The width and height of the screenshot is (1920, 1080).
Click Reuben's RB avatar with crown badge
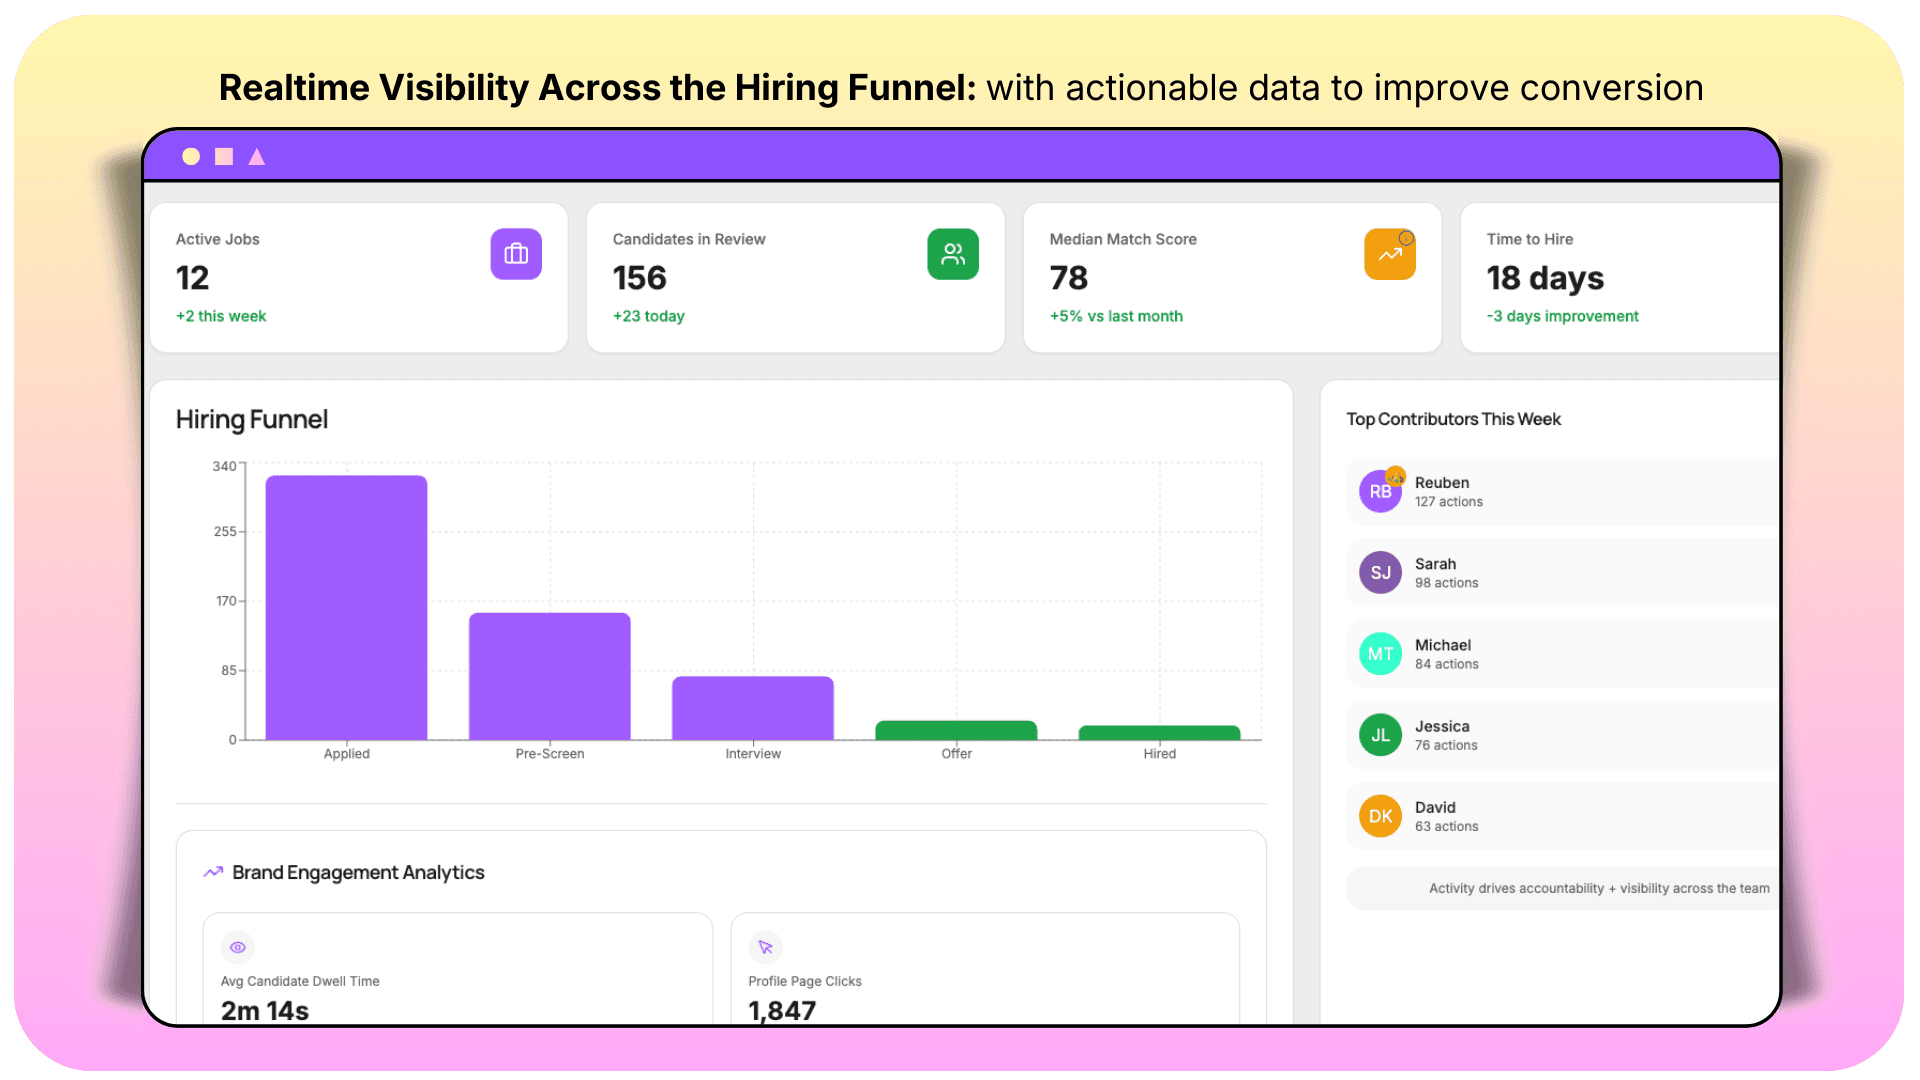tap(1380, 491)
